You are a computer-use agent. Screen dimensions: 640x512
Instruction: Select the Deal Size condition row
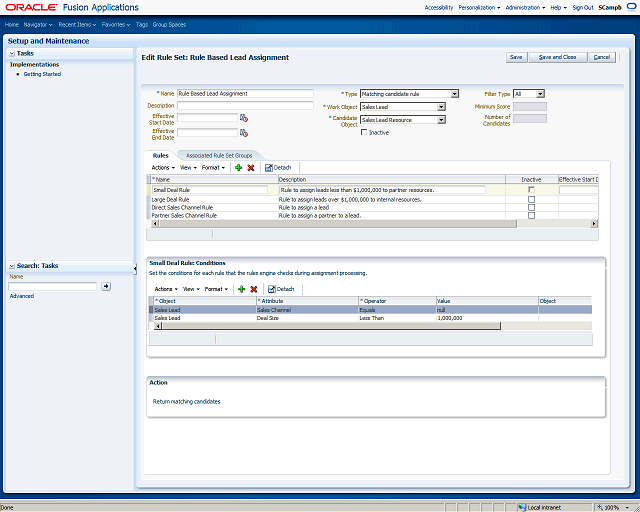tap(371, 318)
